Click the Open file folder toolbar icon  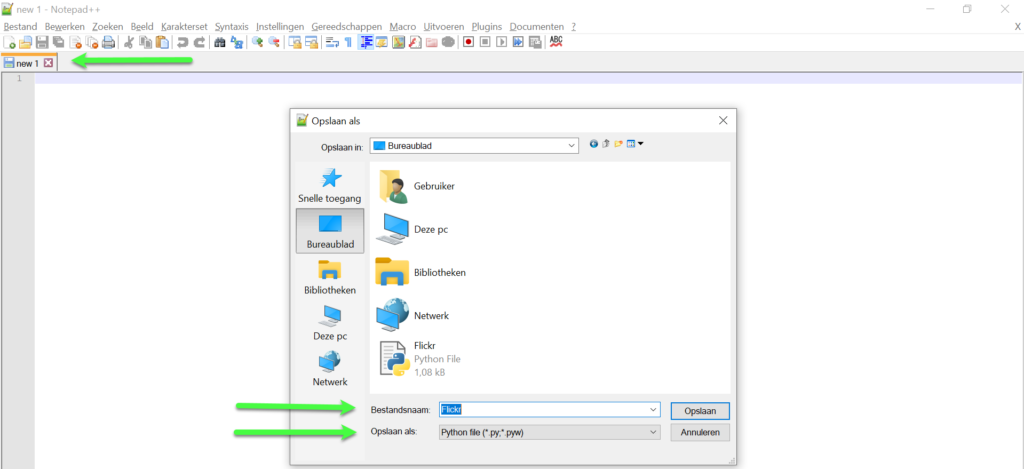pos(25,42)
